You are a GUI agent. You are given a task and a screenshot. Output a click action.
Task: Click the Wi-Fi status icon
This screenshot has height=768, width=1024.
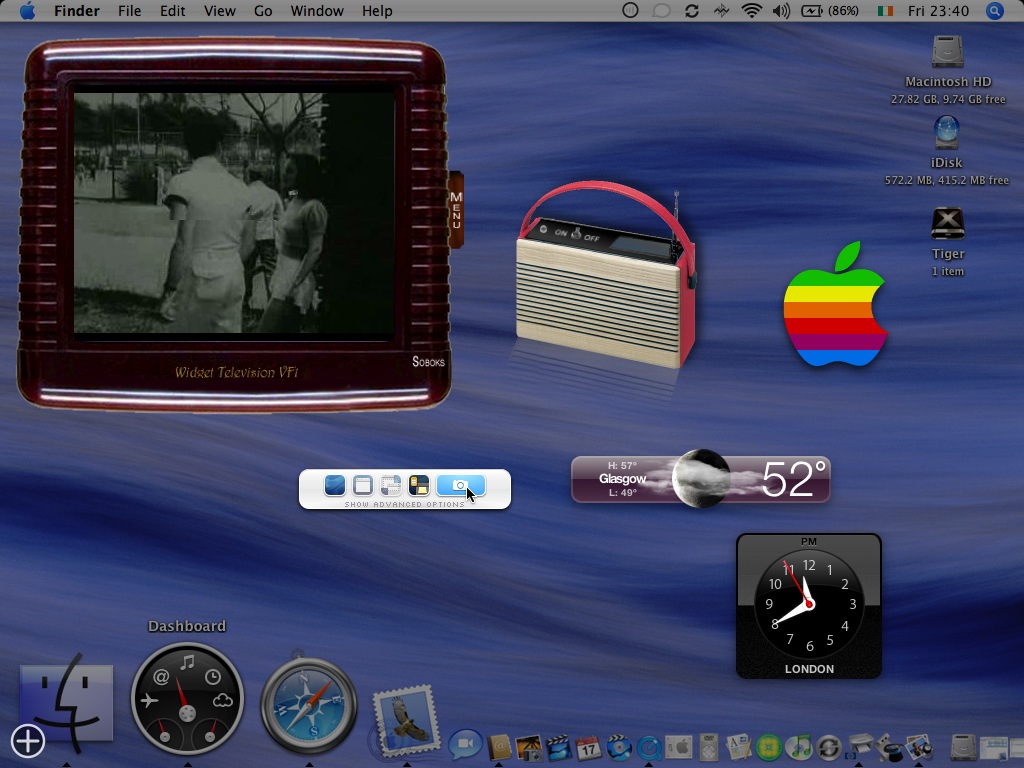(751, 11)
